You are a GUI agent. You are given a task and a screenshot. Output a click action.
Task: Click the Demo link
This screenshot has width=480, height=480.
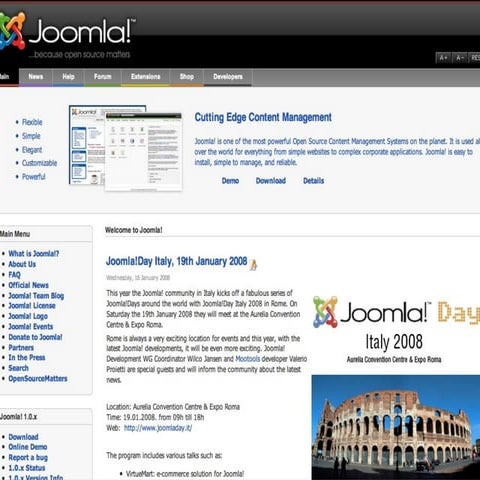pos(230,181)
